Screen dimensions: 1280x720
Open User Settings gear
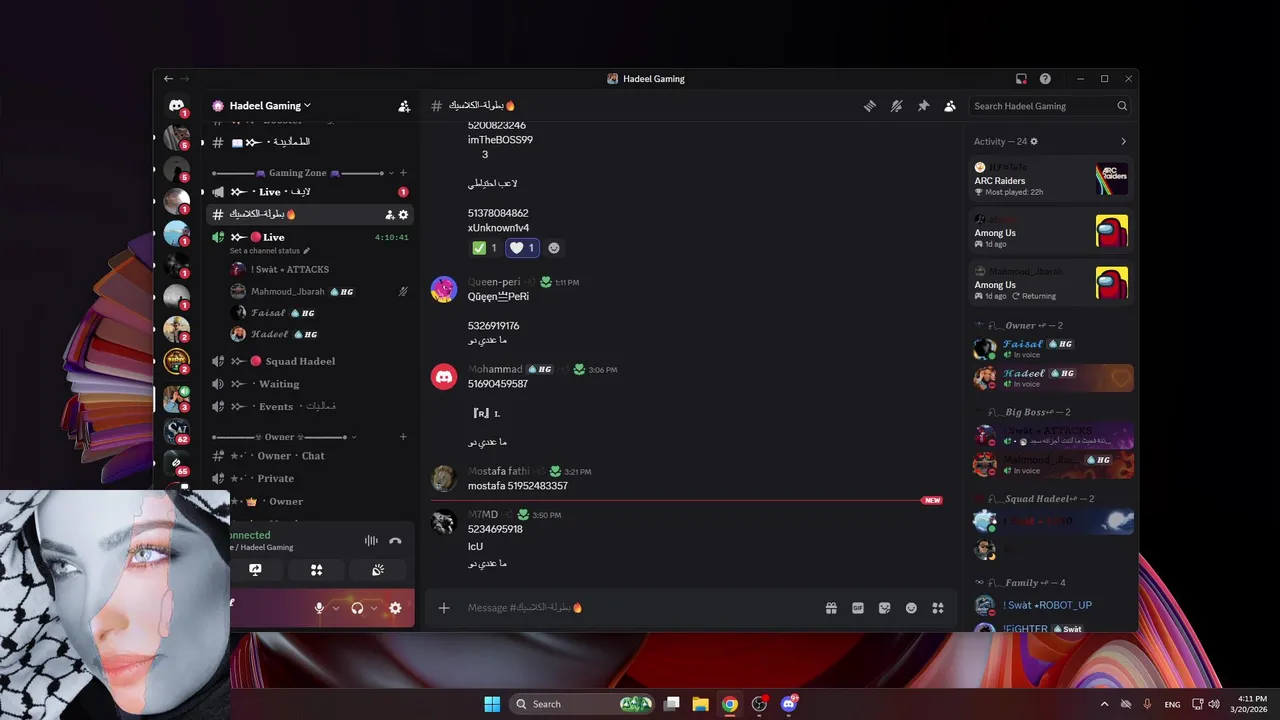395,608
